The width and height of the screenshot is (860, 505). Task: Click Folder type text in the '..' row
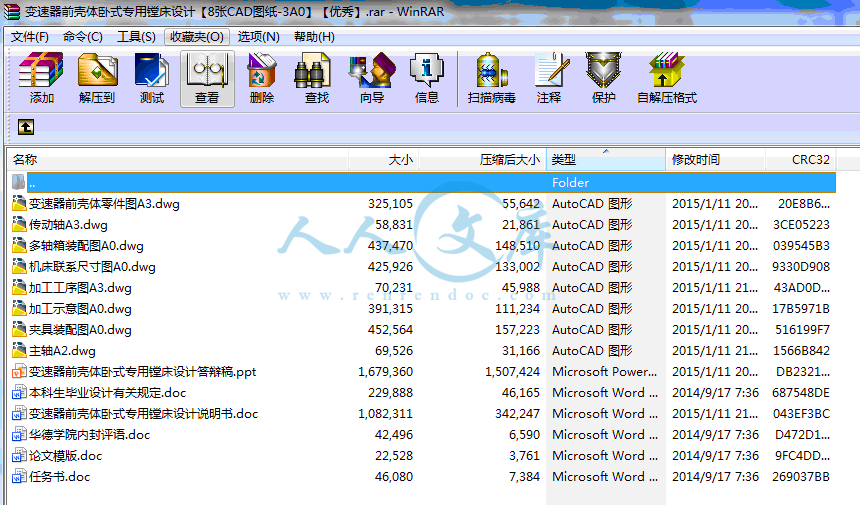point(570,183)
